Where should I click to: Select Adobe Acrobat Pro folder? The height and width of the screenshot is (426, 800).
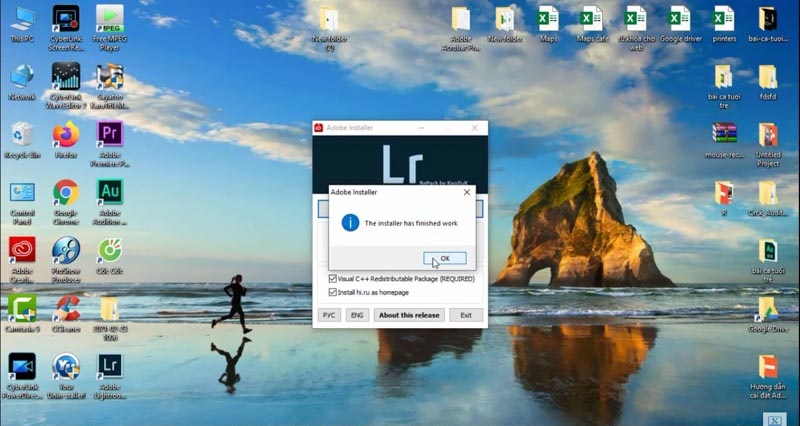[461, 29]
